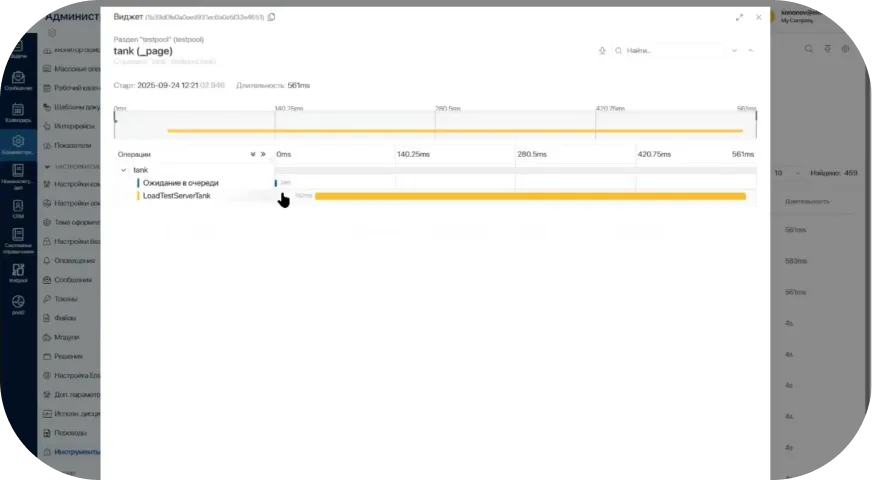The height and width of the screenshot is (480, 872).
Task: Expand the widget dialog to fullscreen
Action: click(x=739, y=17)
